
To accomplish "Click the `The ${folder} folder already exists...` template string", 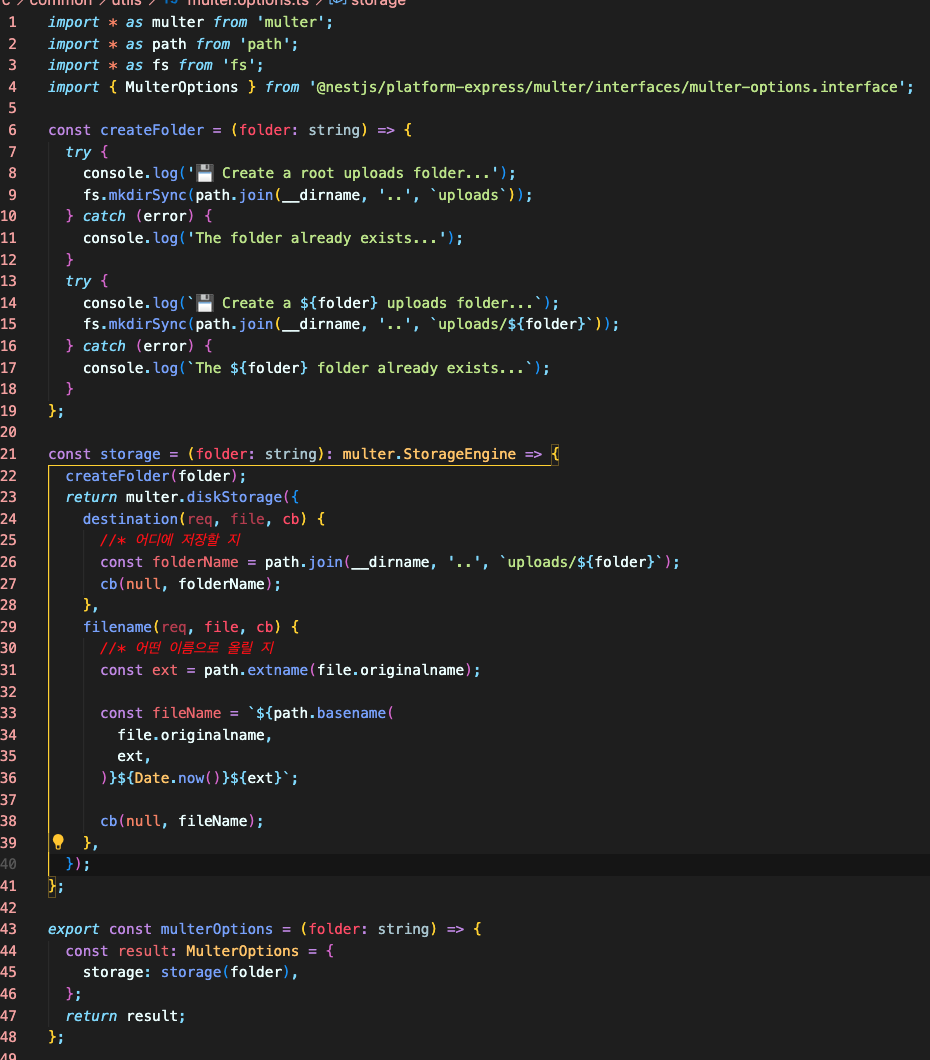I will pyautogui.click(x=360, y=368).
